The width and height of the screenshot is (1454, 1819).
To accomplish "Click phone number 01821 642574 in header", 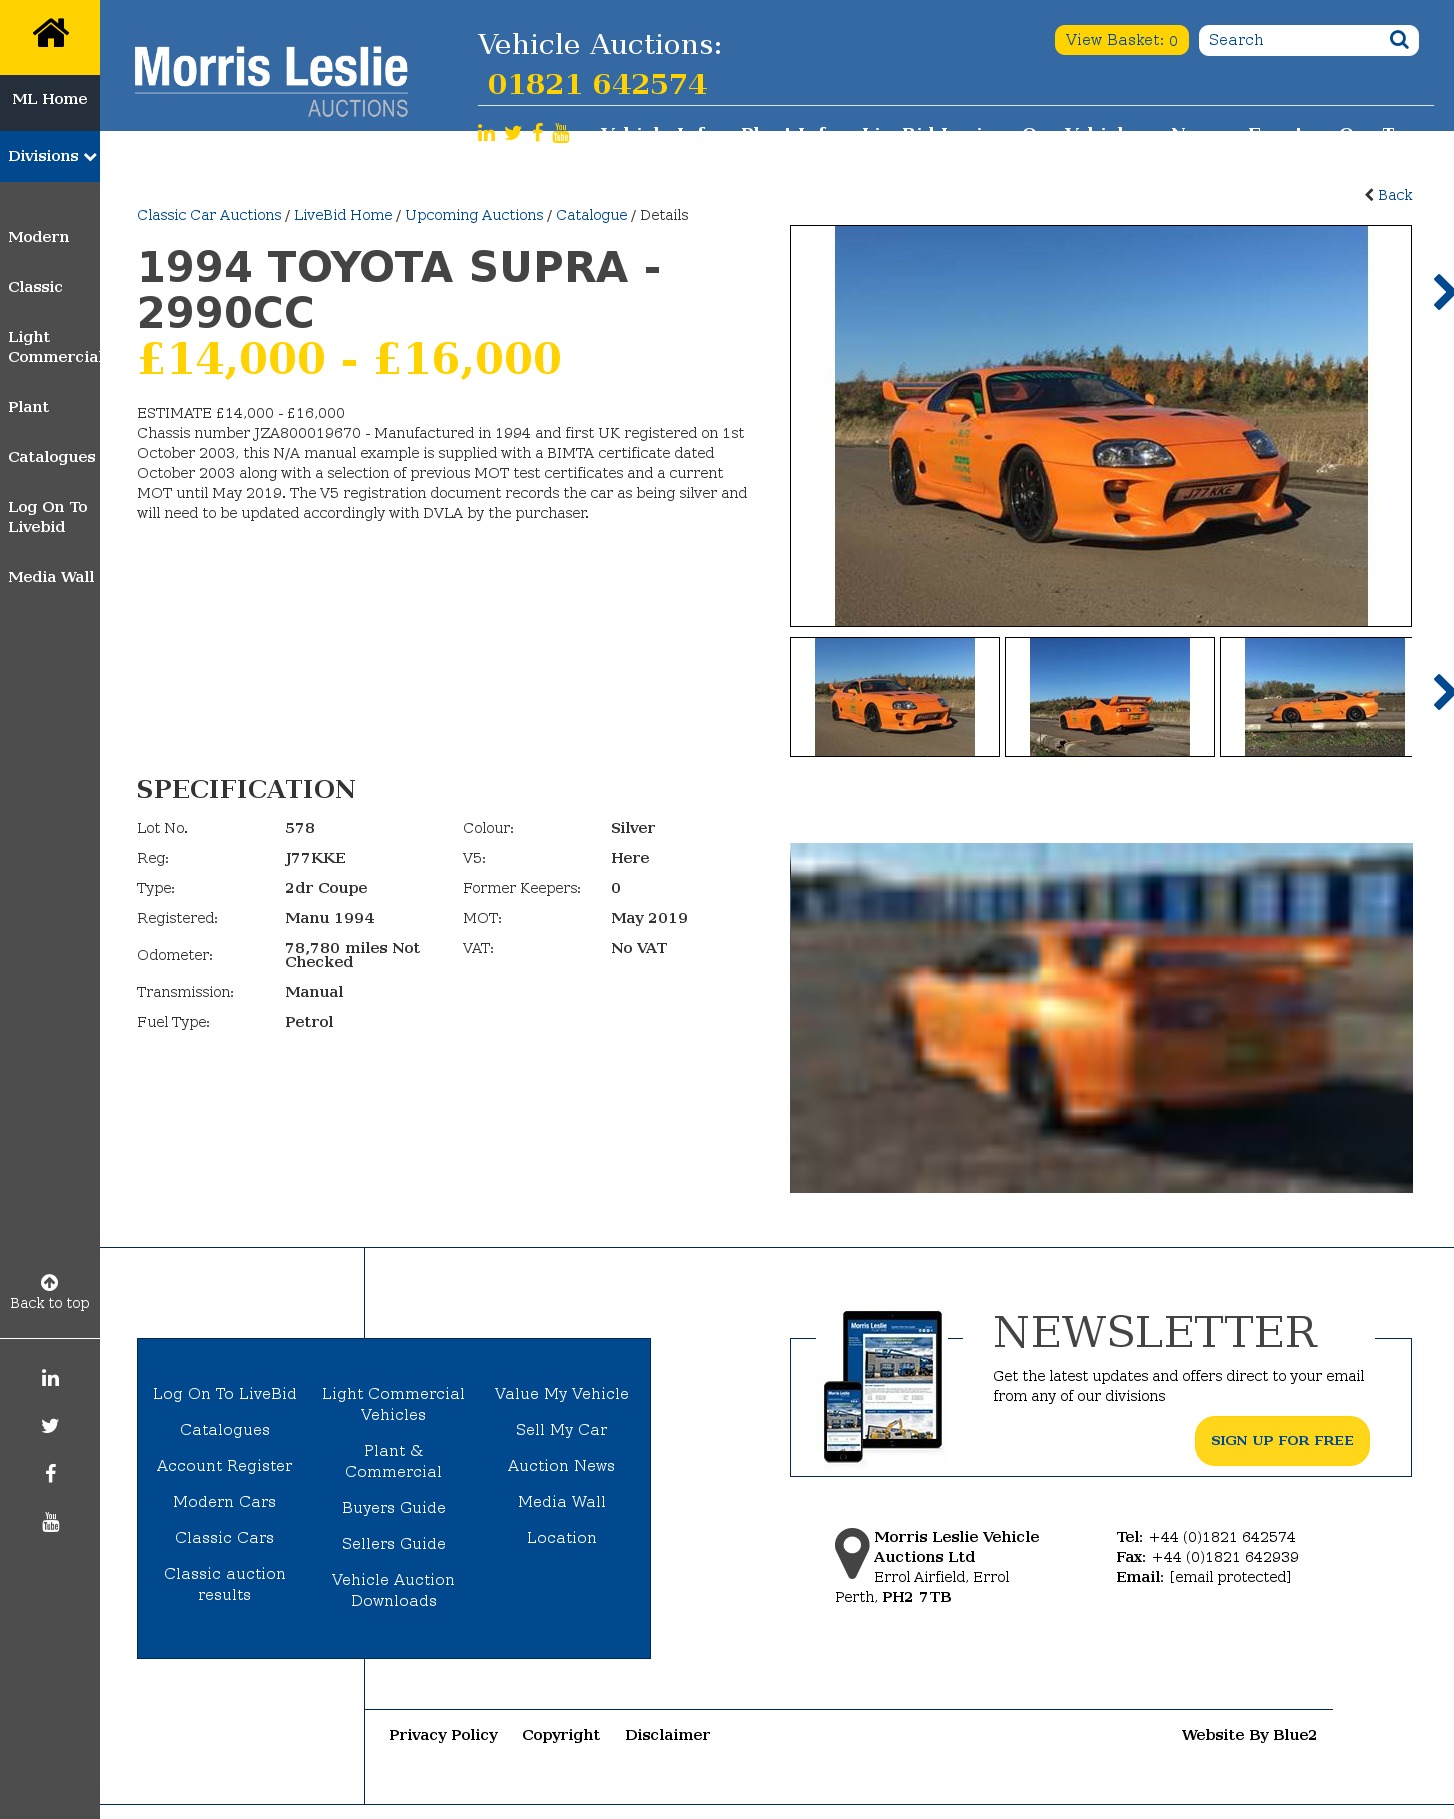I will click(x=597, y=84).
